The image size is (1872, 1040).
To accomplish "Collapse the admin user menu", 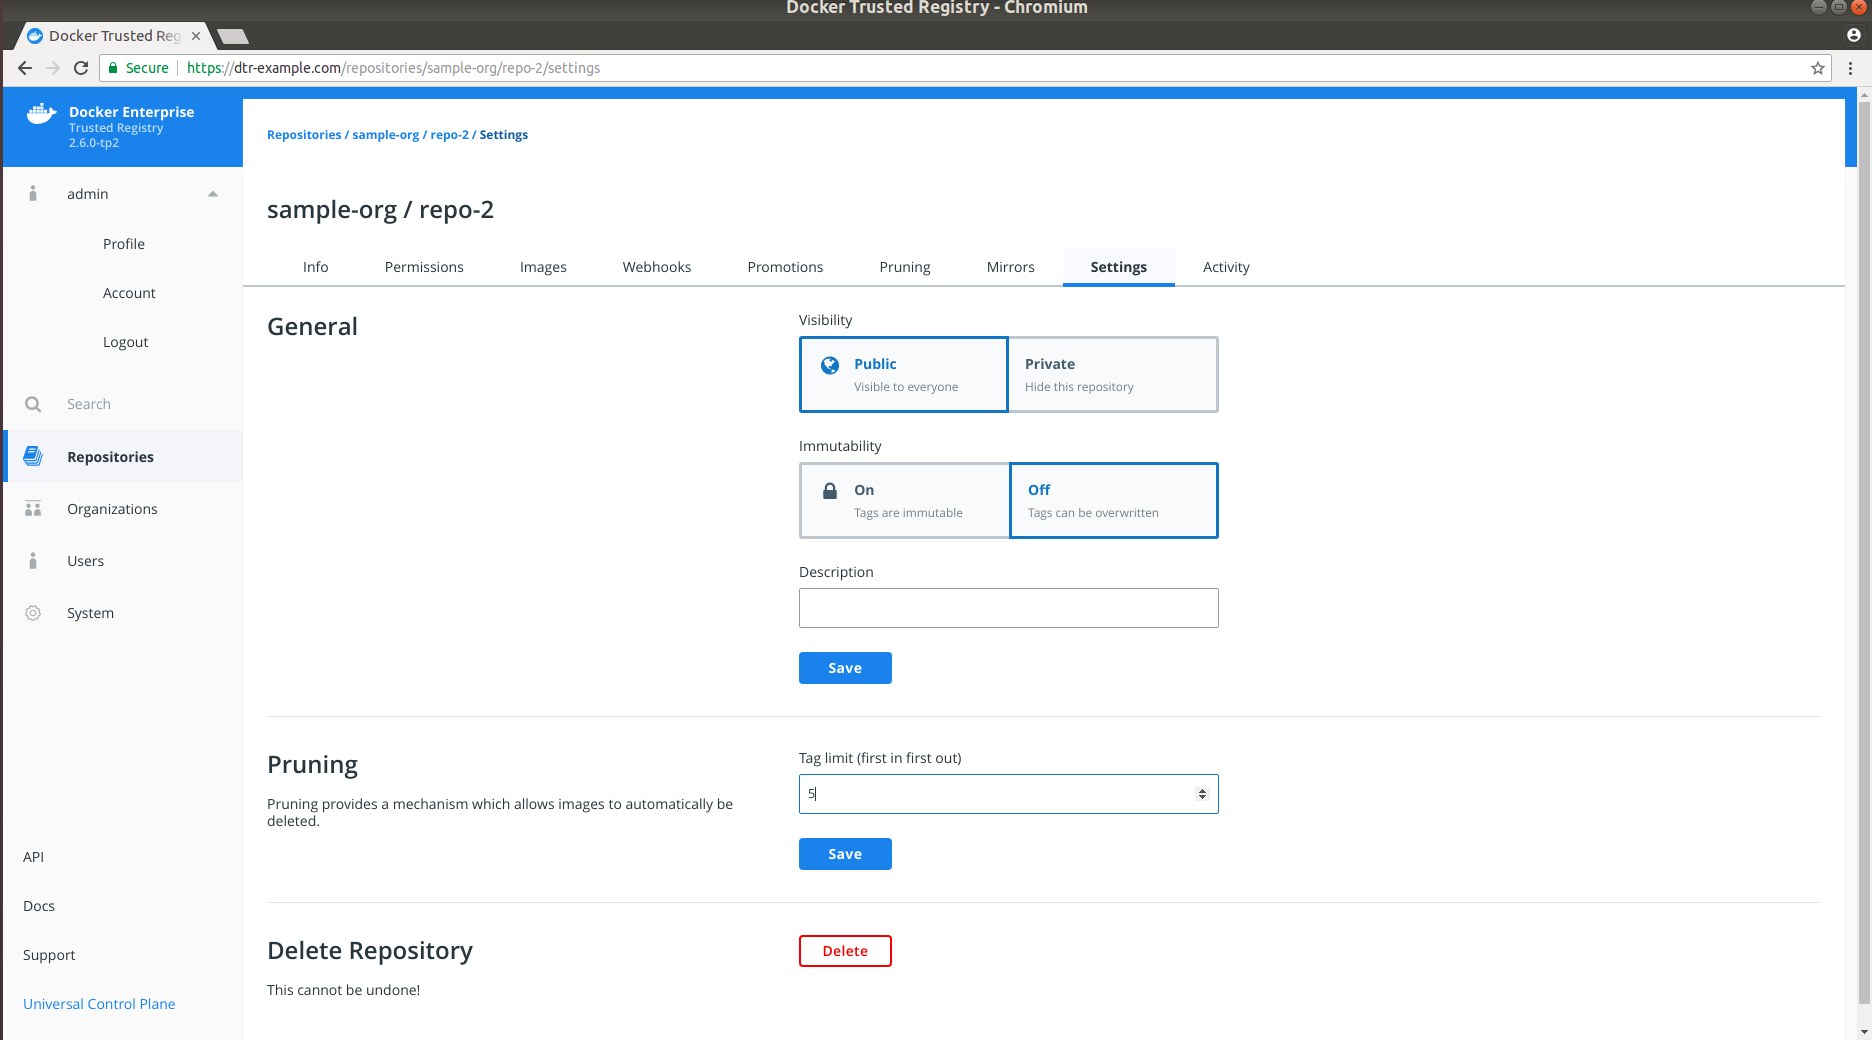I will (213, 194).
